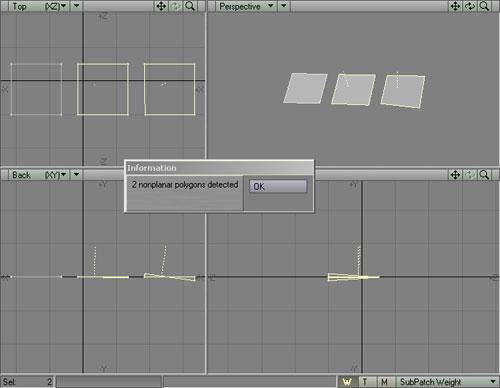Click the lower-right viewport rotate icon
The image size is (500, 388).
470,175
